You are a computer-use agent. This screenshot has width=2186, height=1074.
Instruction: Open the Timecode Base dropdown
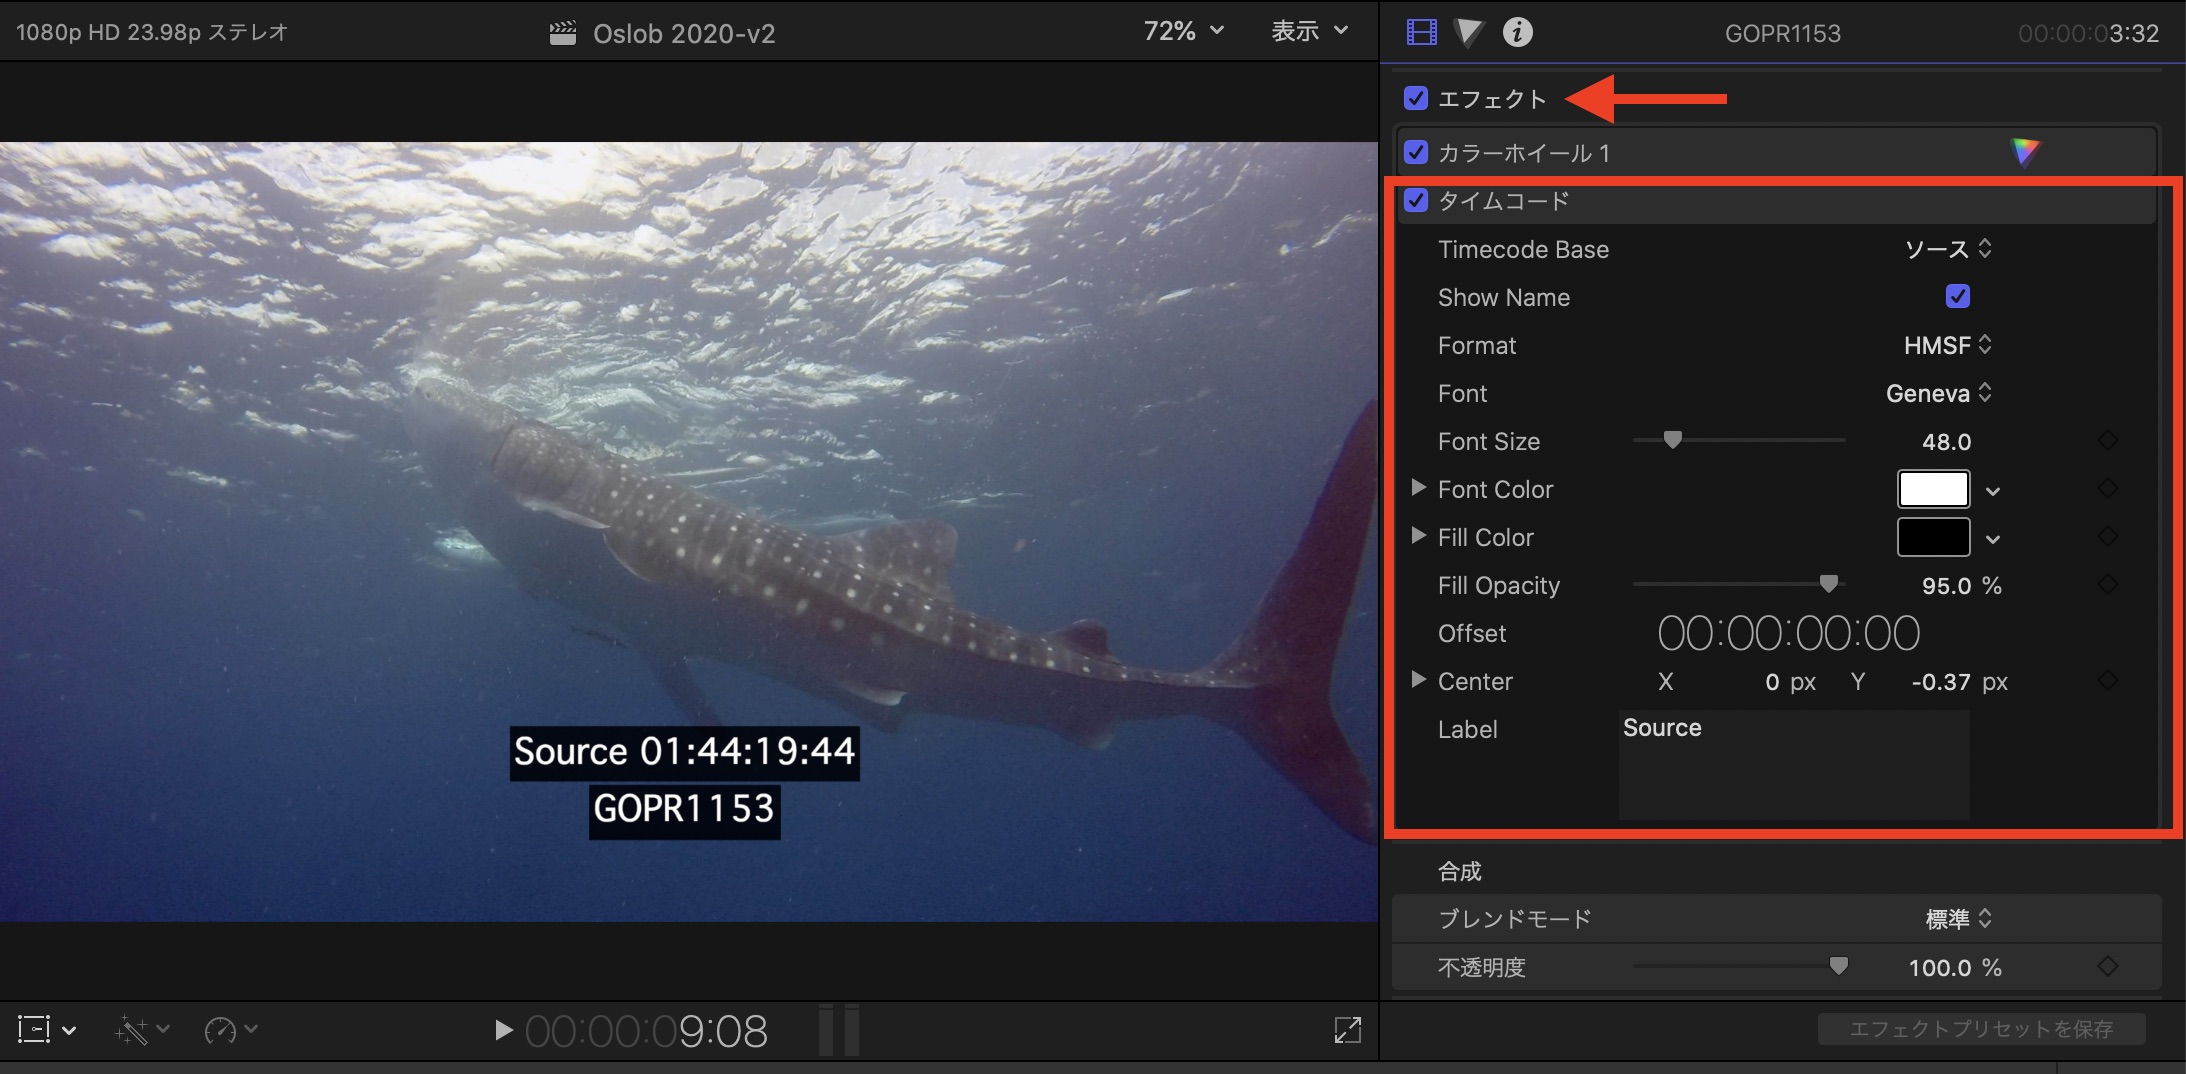click(1948, 249)
